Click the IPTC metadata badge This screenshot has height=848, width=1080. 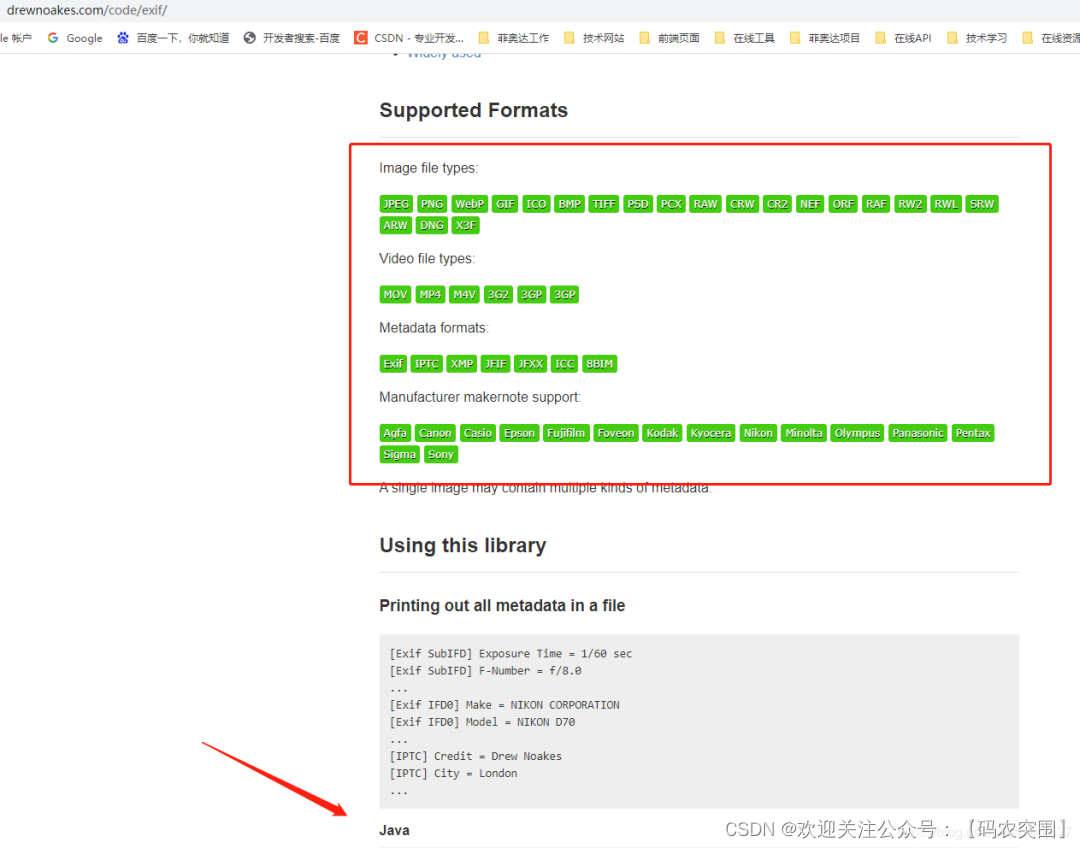pos(426,364)
